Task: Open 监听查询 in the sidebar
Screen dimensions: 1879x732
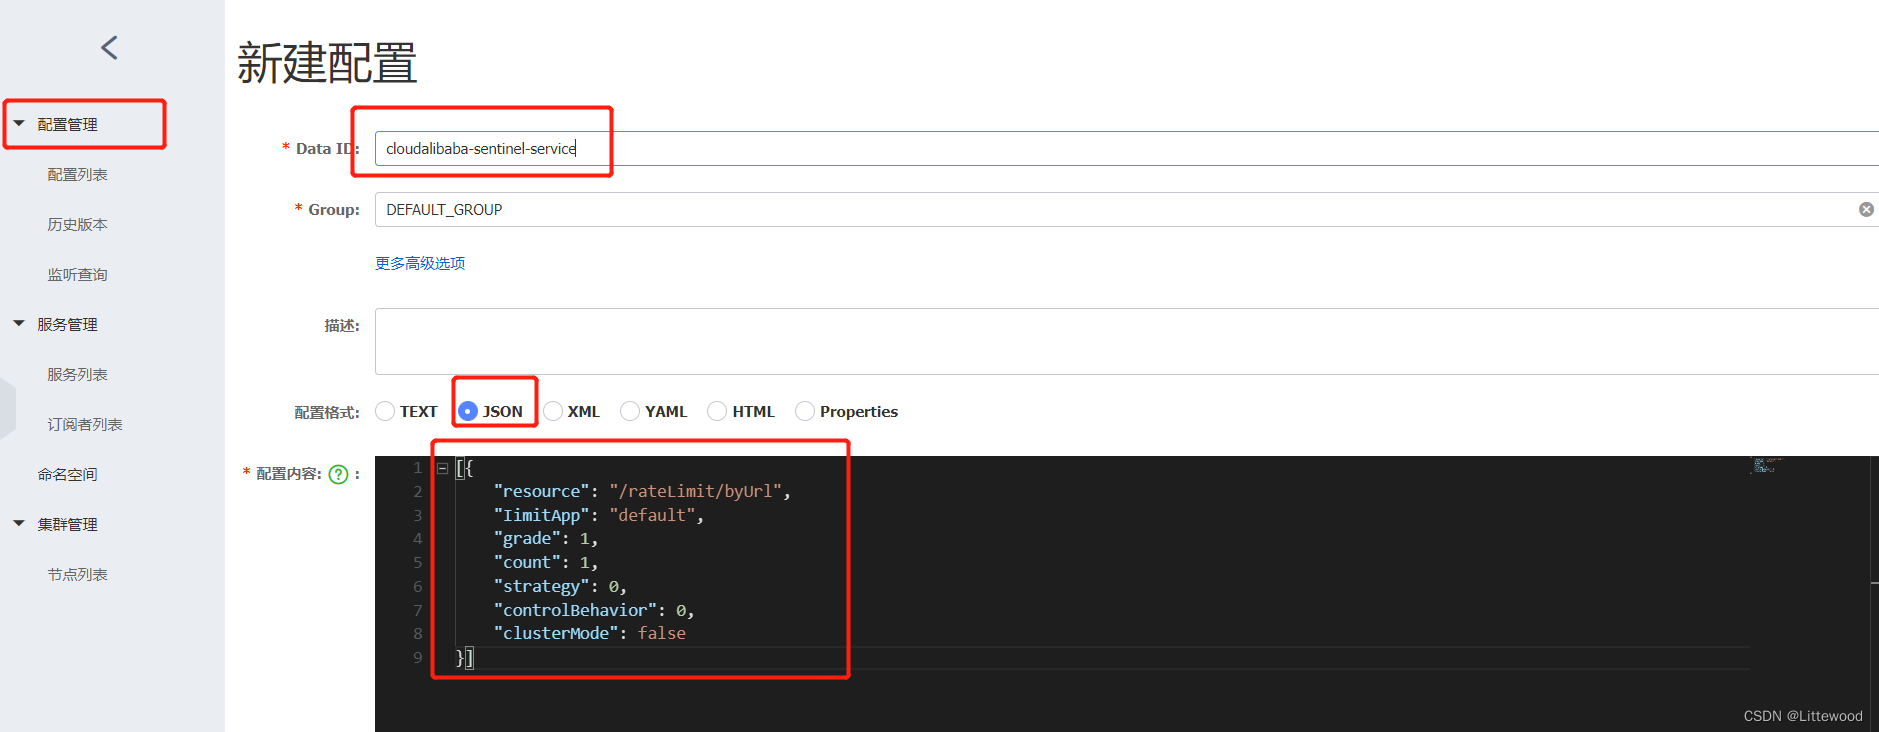Action: coord(77,274)
